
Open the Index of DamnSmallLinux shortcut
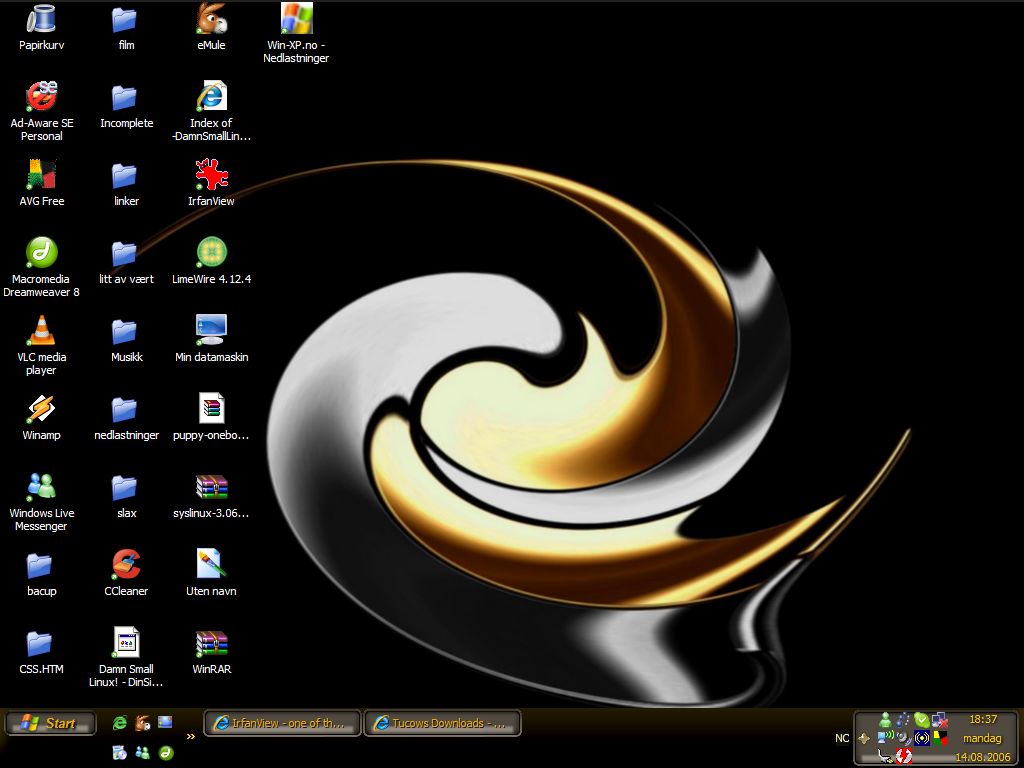(x=211, y=112)
